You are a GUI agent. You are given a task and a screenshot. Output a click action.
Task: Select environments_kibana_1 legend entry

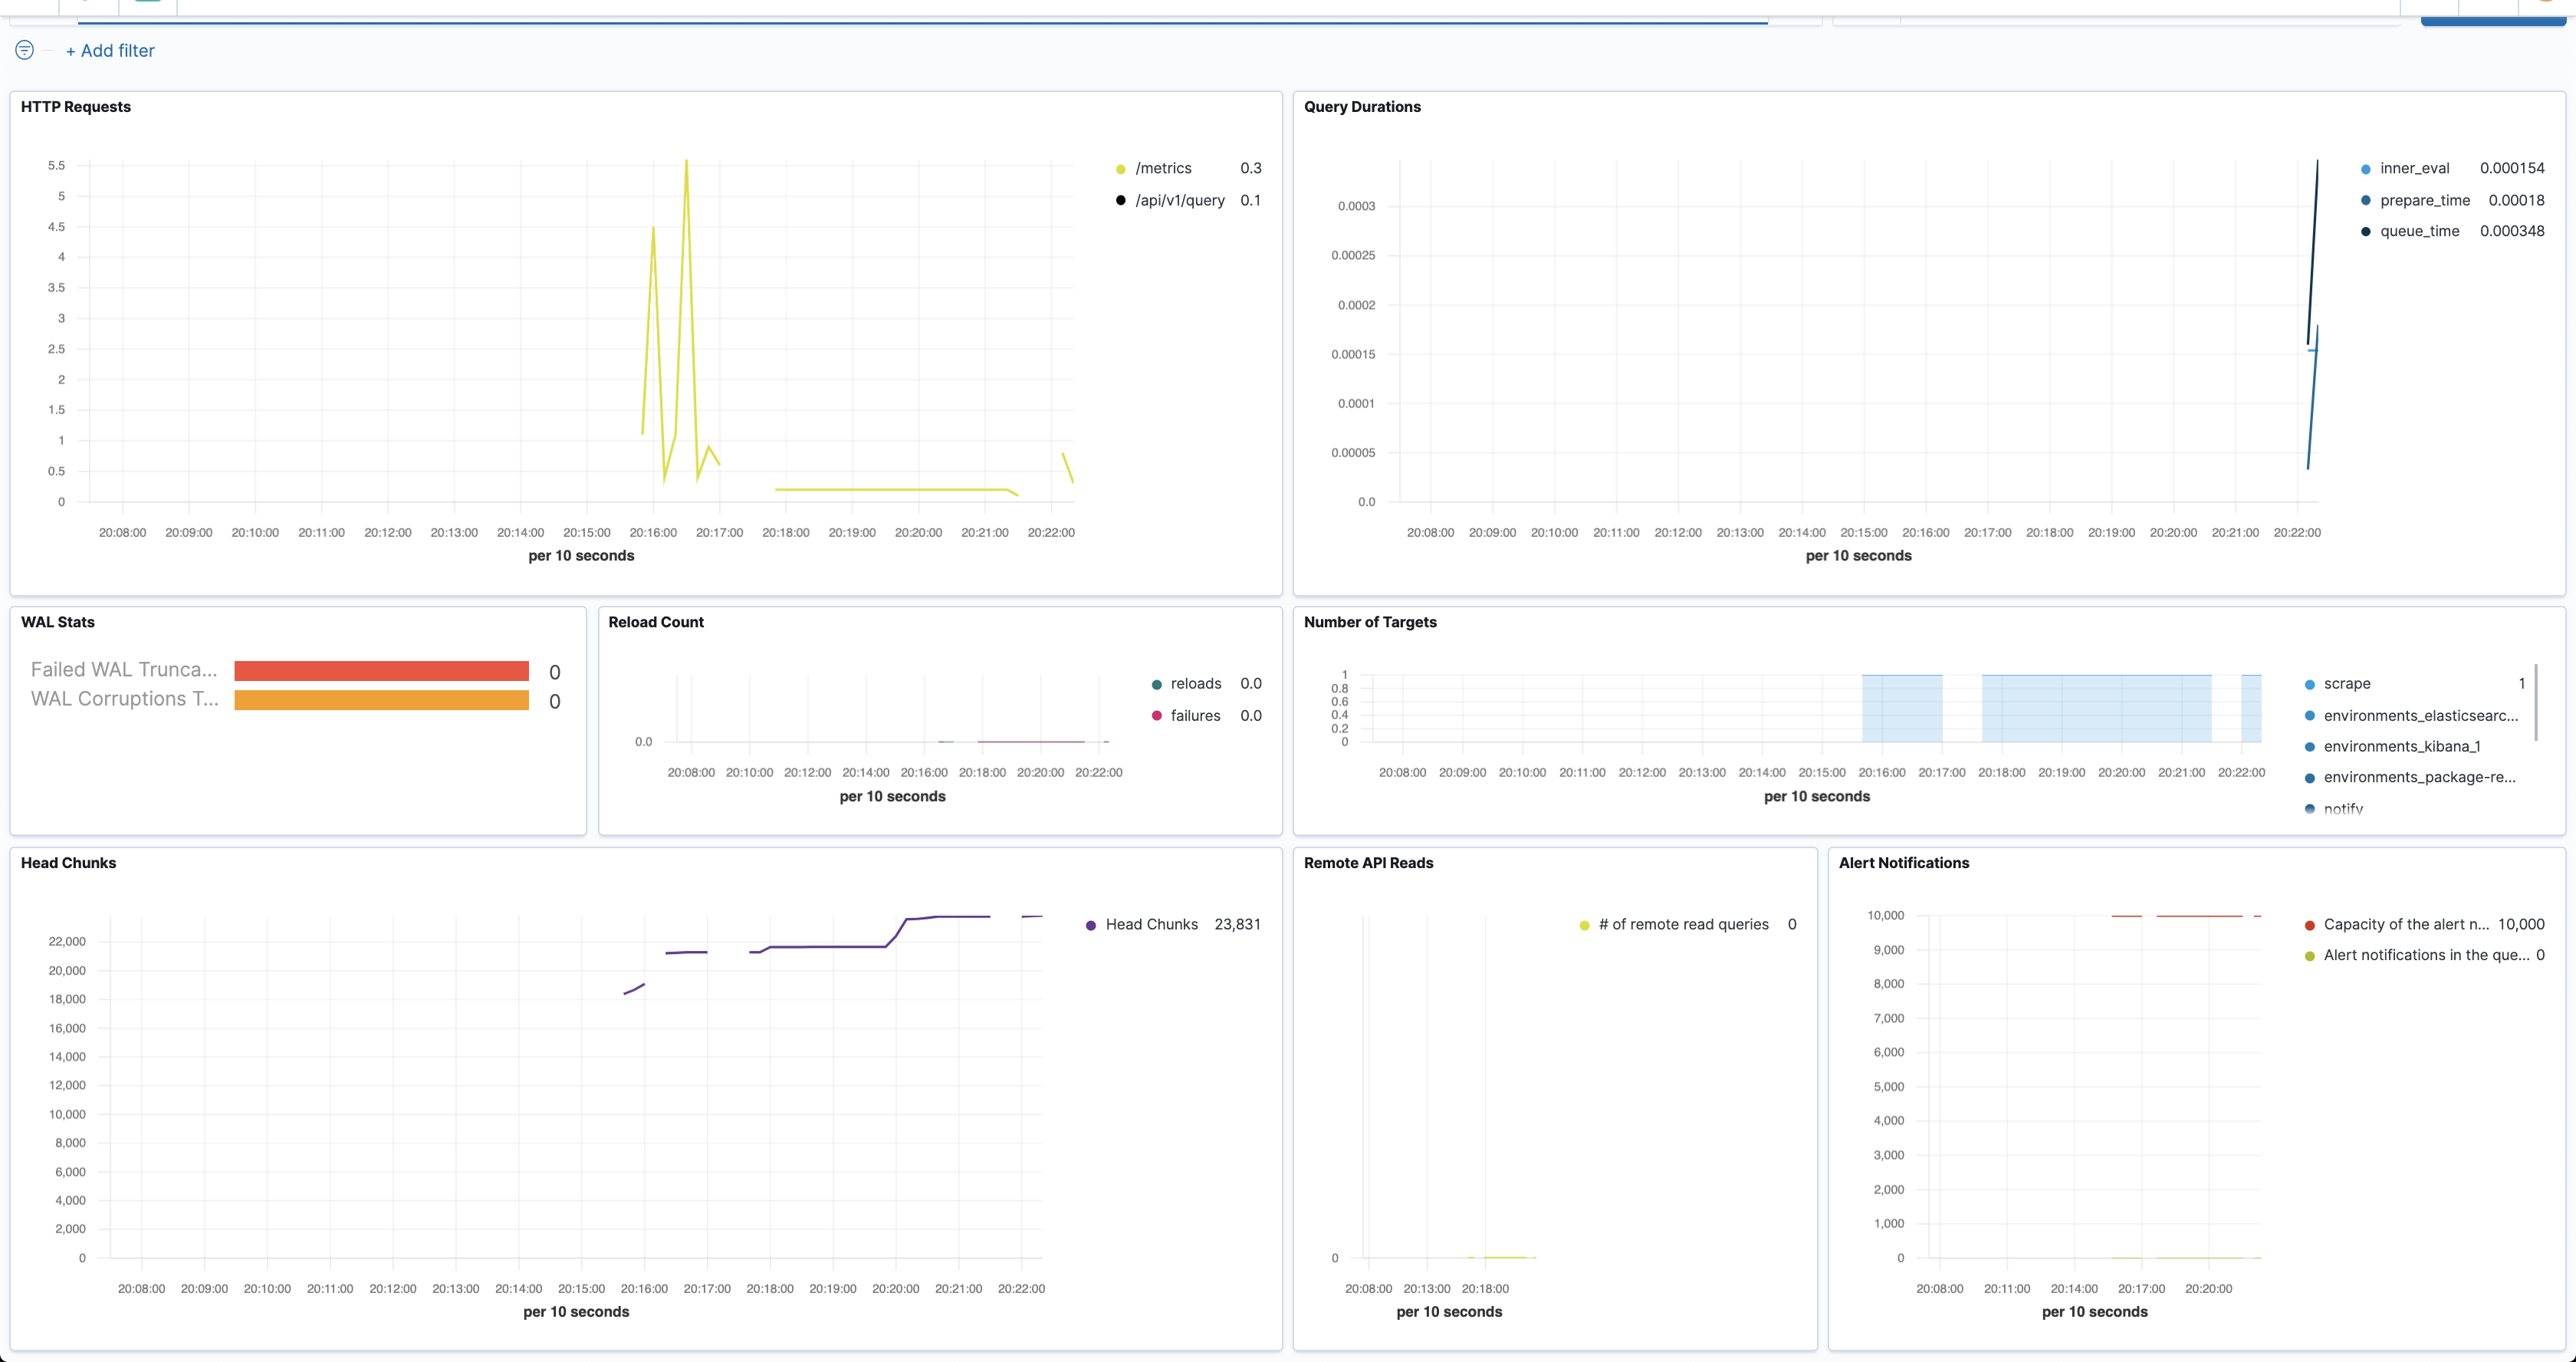[2401, 747]
